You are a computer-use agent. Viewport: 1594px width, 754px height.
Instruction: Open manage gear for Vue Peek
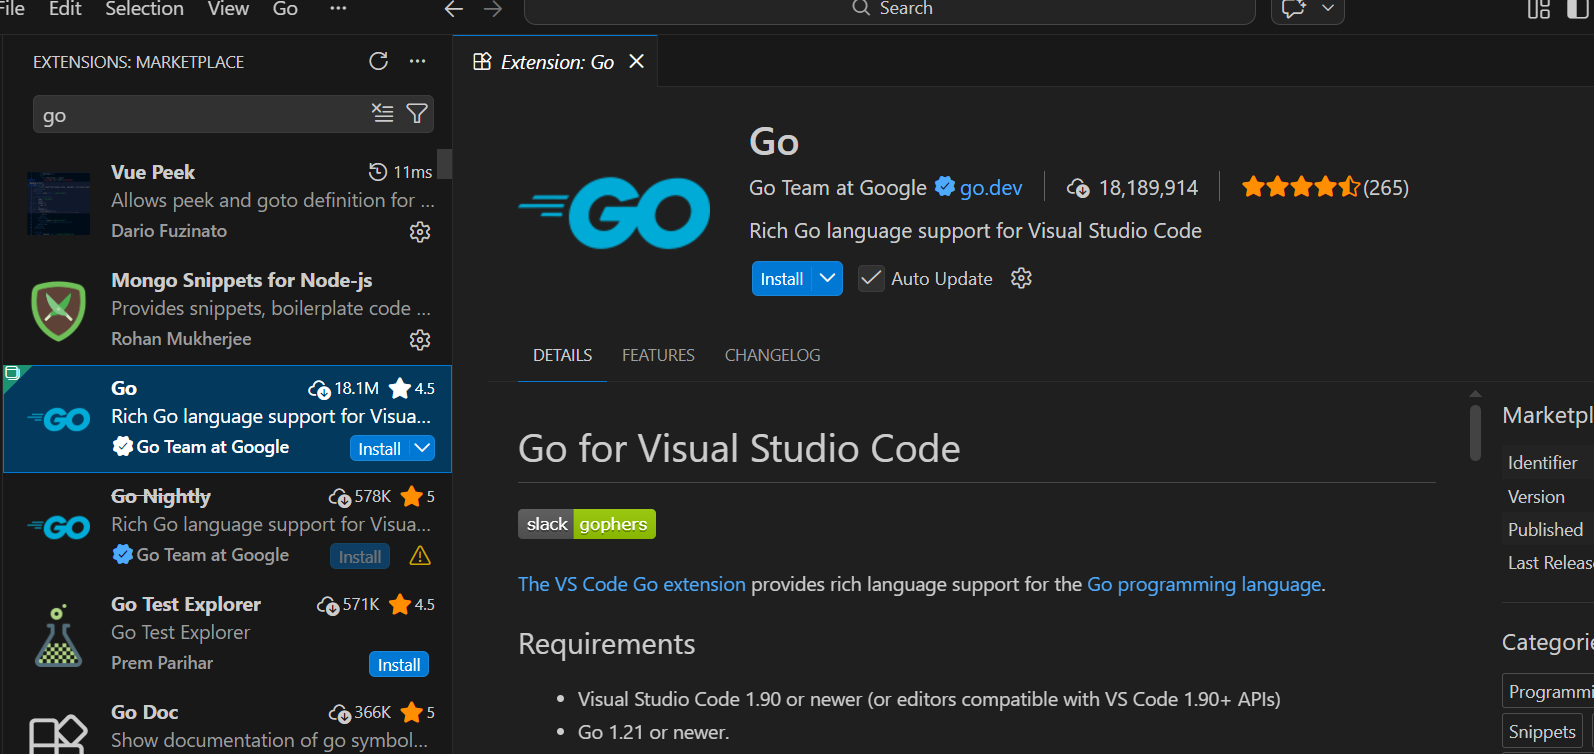[420, 232]
